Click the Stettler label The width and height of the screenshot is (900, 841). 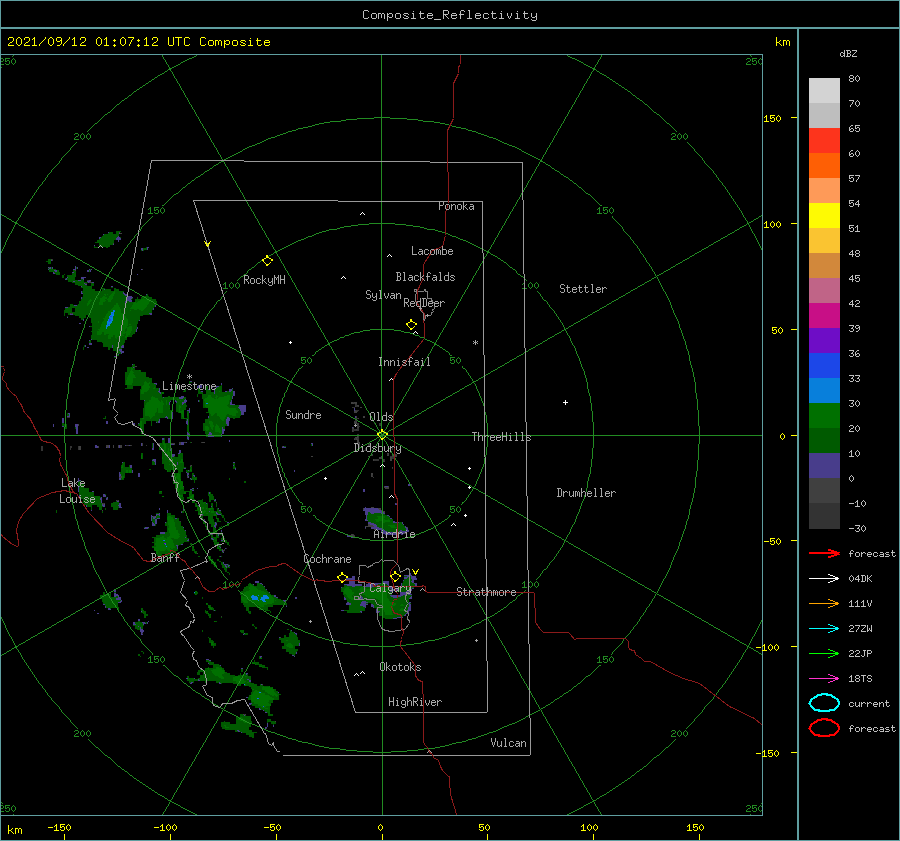pos(583,289)
